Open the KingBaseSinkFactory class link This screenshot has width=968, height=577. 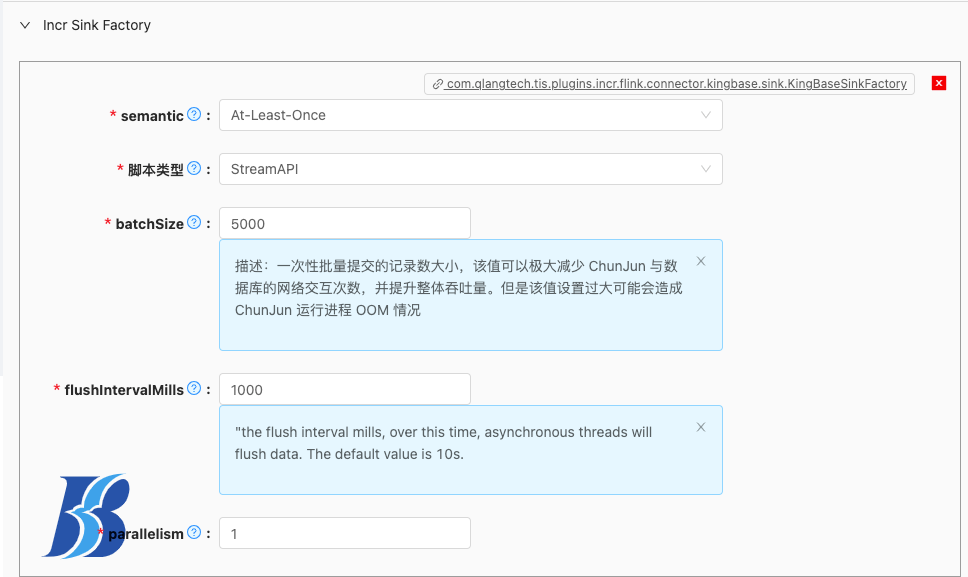click(670, 83)
